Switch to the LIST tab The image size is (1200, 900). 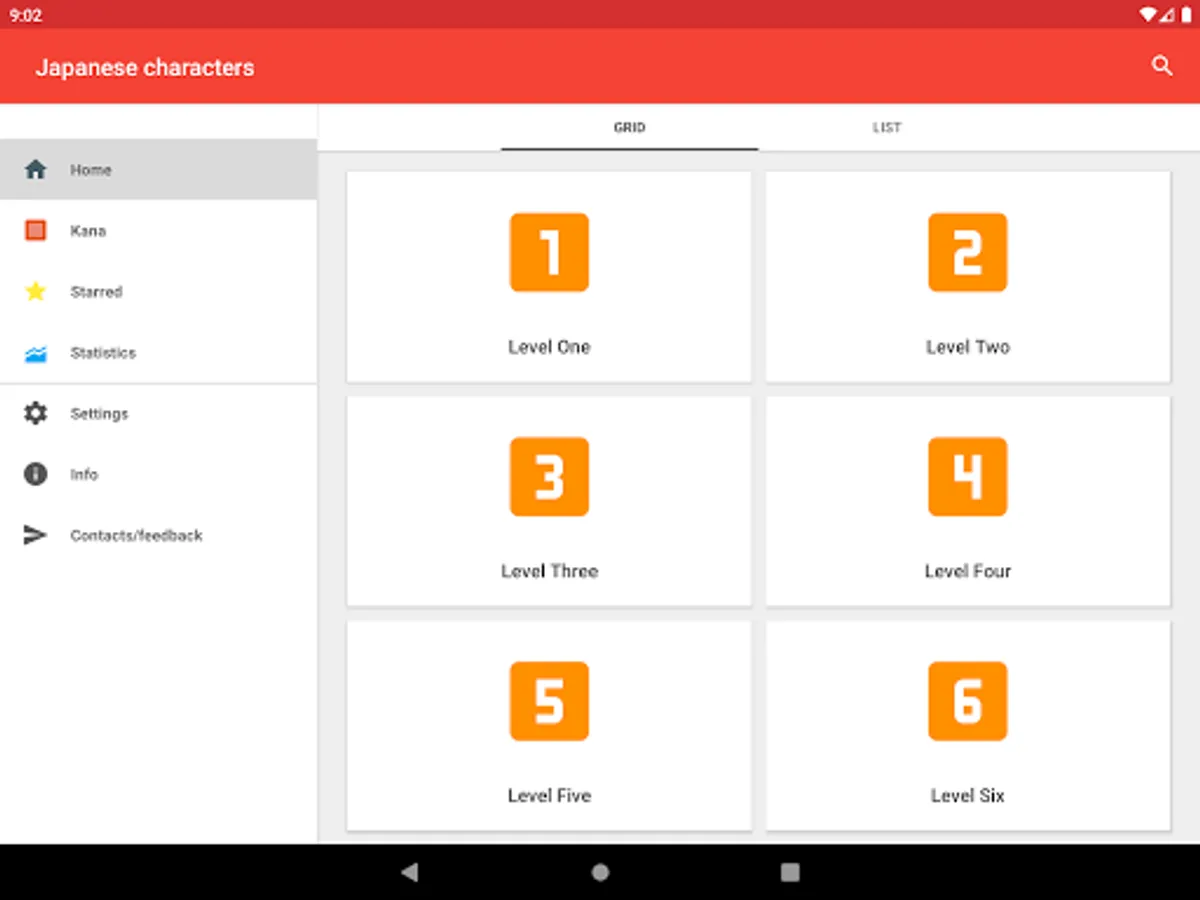click(887, 127)
